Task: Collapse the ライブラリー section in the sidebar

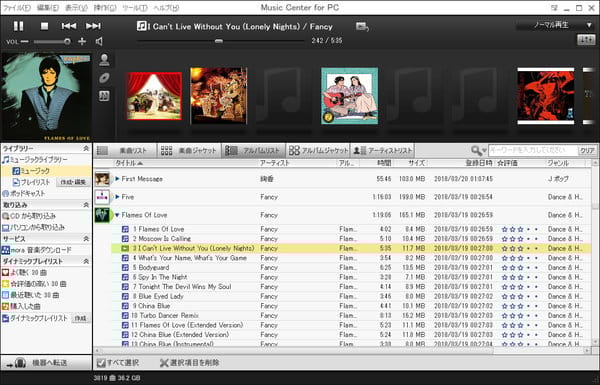Action: (x=86, y=148)
